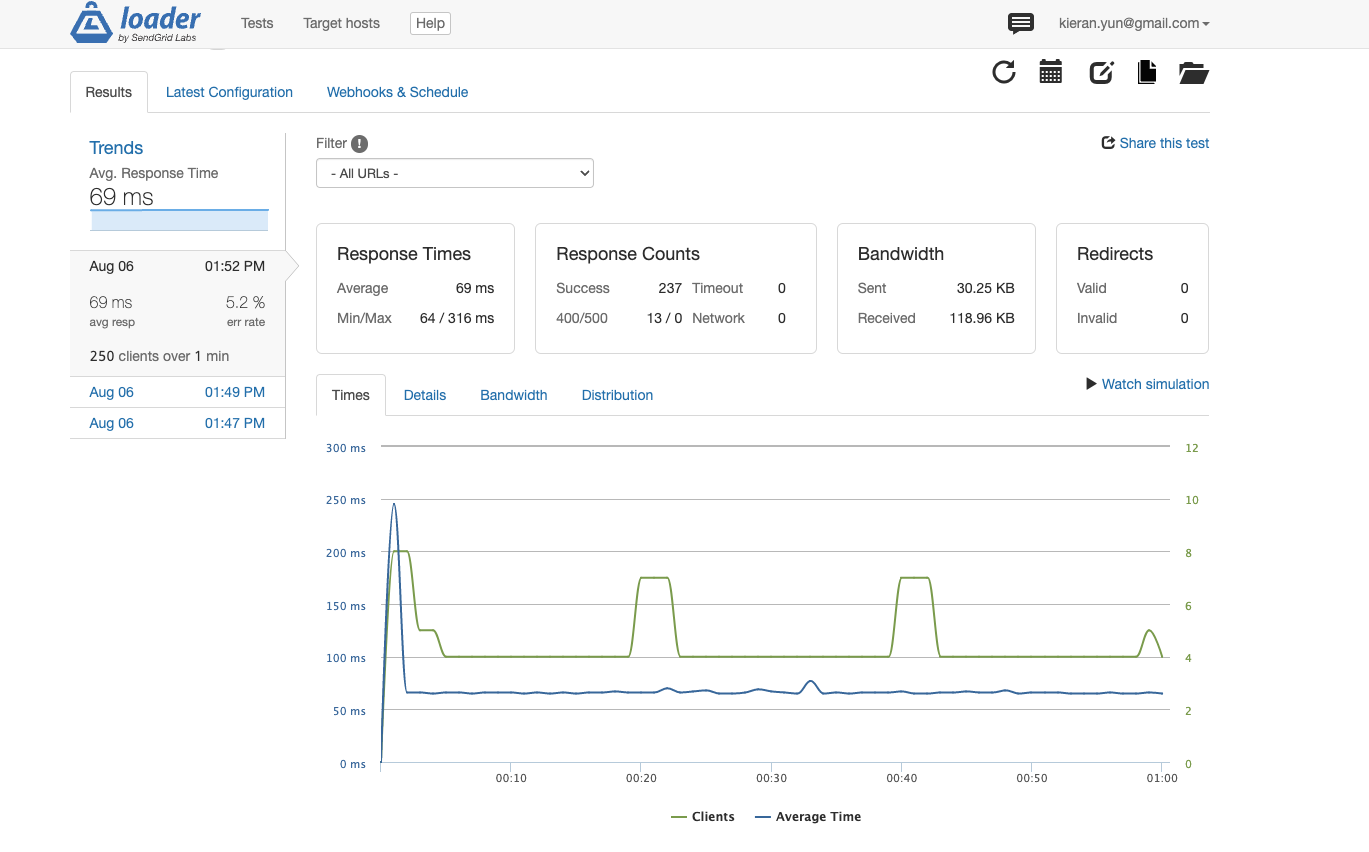Click the loader logo by SendGrid Labs

(x=135, y=24)
